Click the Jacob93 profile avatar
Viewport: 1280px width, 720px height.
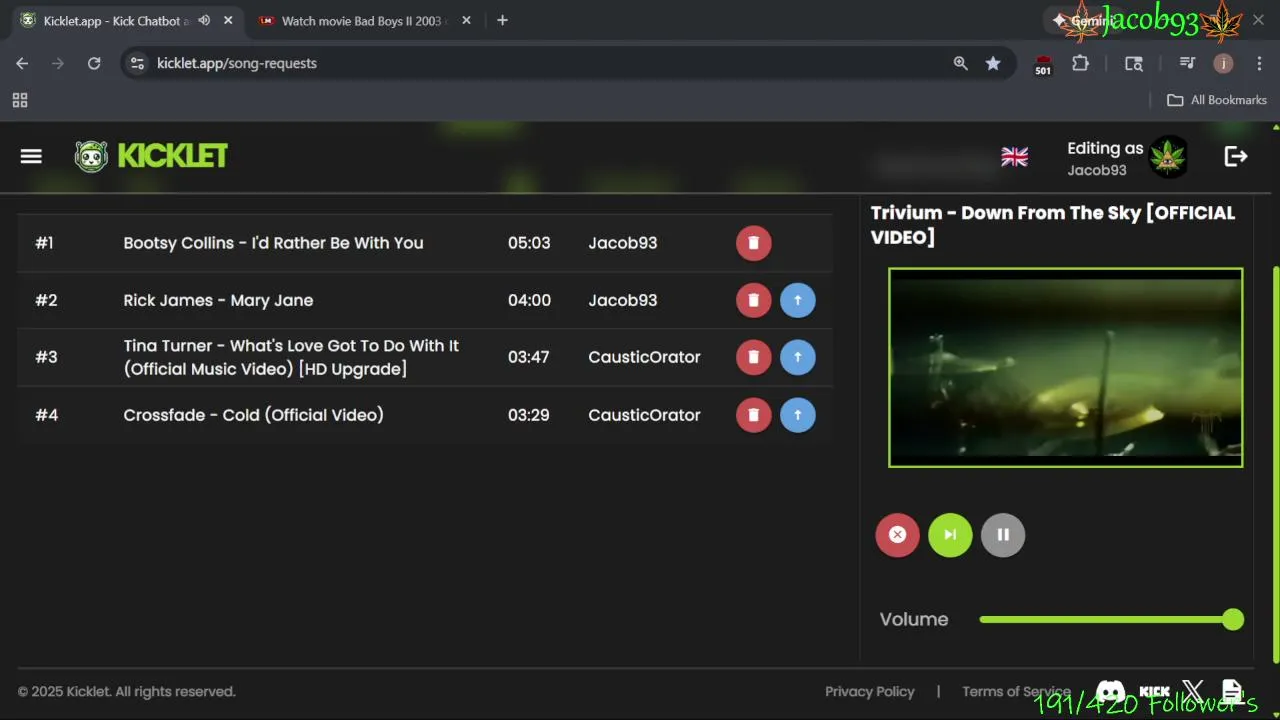(x=1168, y=157)
